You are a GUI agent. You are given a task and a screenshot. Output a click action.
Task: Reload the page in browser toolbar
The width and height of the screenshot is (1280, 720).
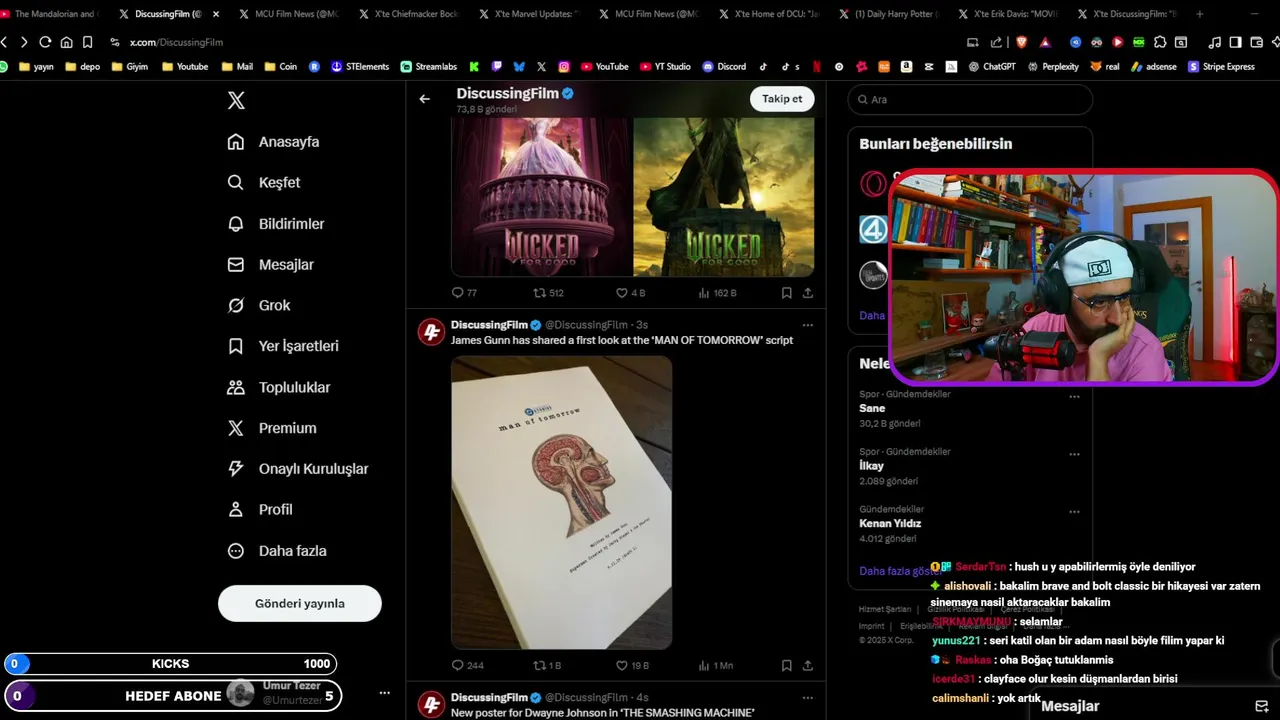[45, 42]
